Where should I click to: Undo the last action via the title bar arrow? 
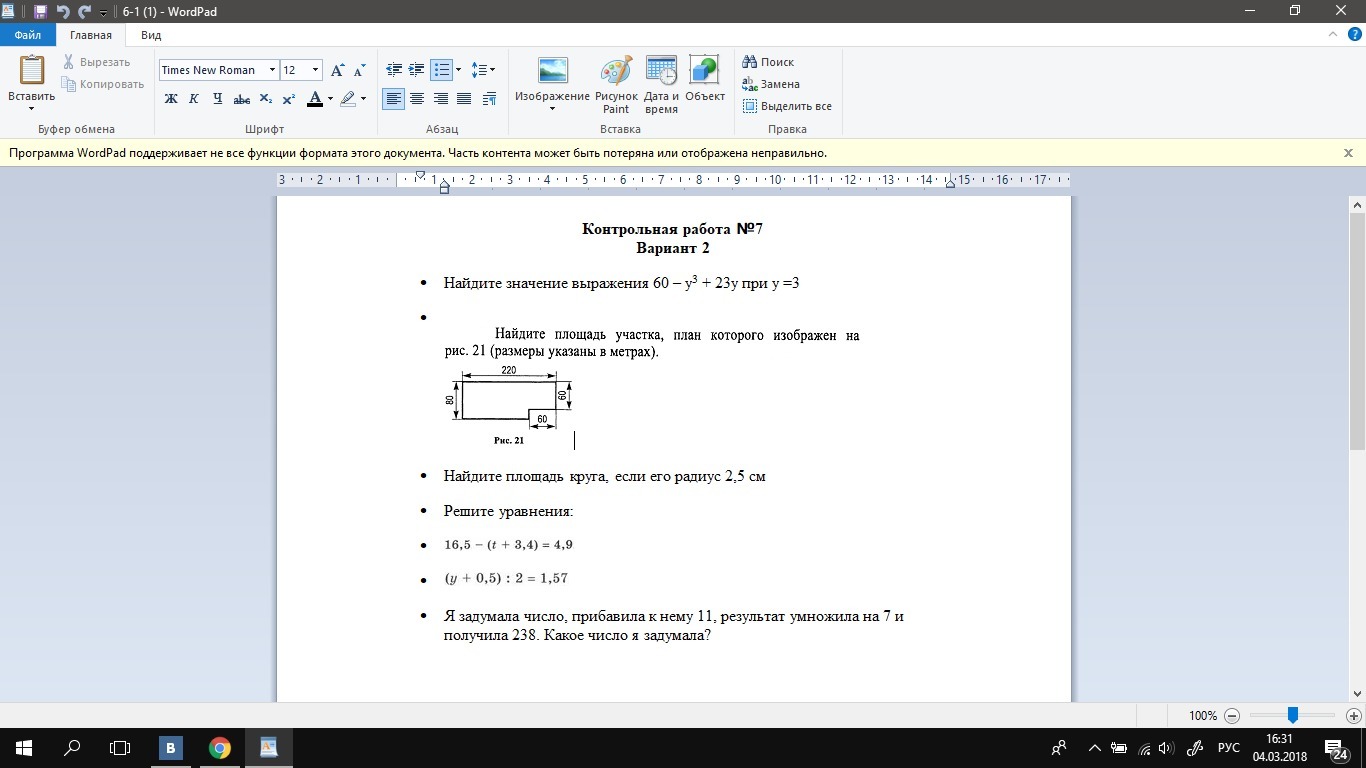point(62,12)
